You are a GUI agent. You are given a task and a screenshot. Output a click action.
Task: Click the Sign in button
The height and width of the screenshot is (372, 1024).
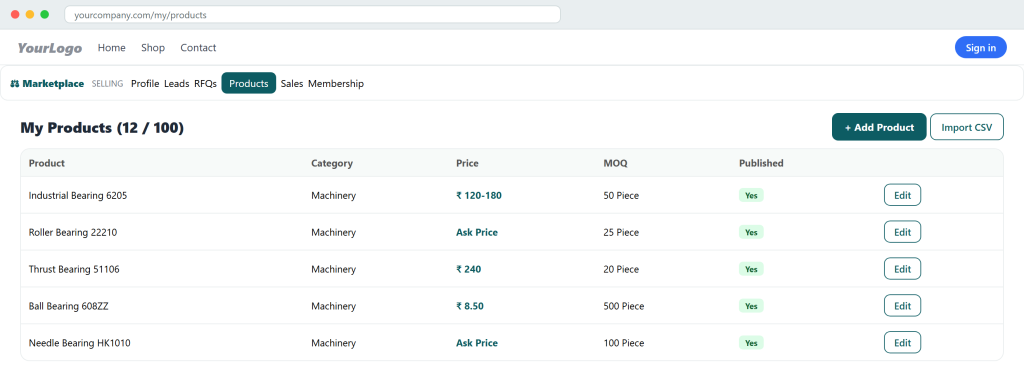click(x=980, y=48)
